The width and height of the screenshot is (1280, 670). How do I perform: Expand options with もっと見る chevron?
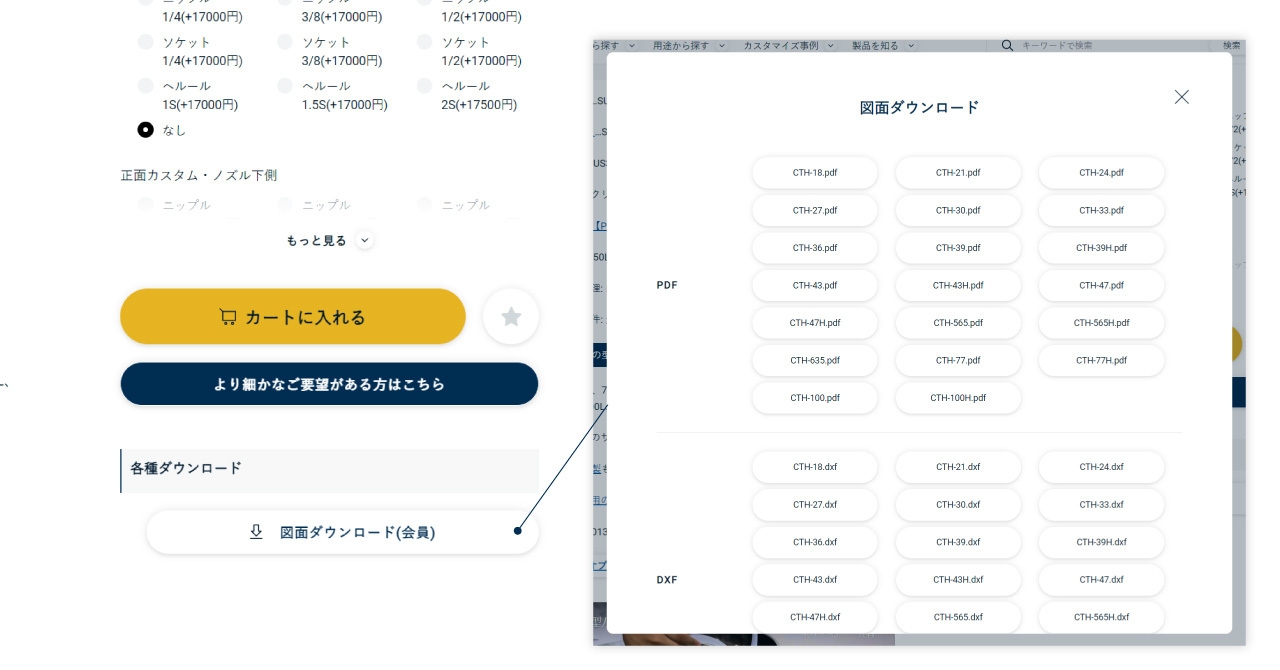pos(364,240)
